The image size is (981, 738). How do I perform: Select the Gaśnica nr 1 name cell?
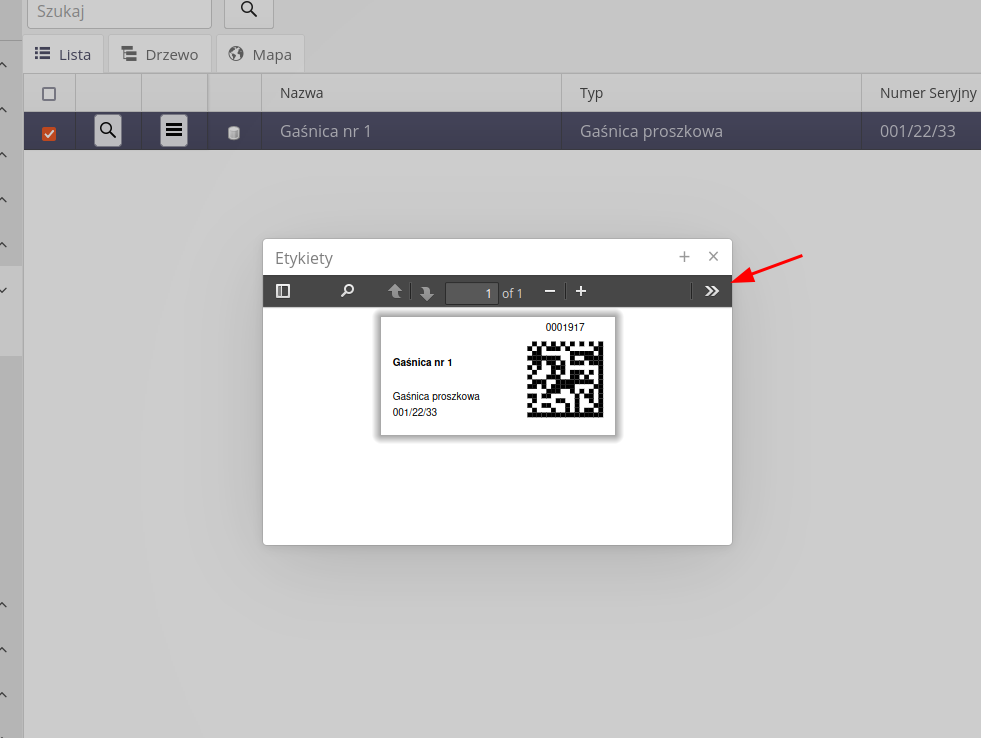[412, 131]
